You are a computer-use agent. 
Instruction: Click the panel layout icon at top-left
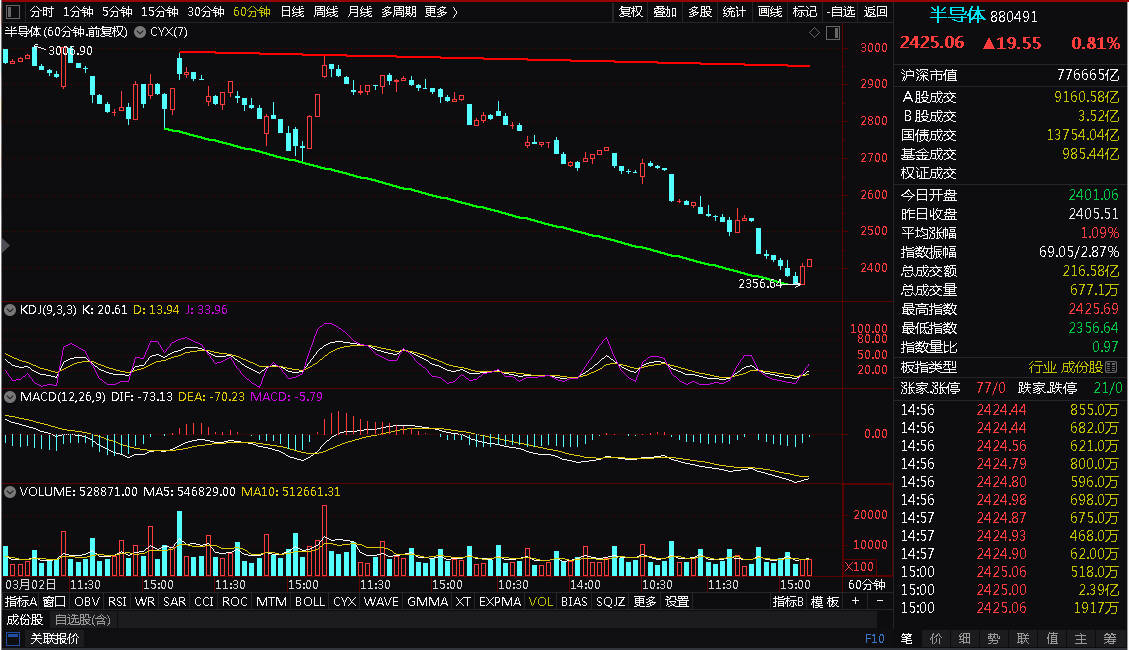point(13,12)
